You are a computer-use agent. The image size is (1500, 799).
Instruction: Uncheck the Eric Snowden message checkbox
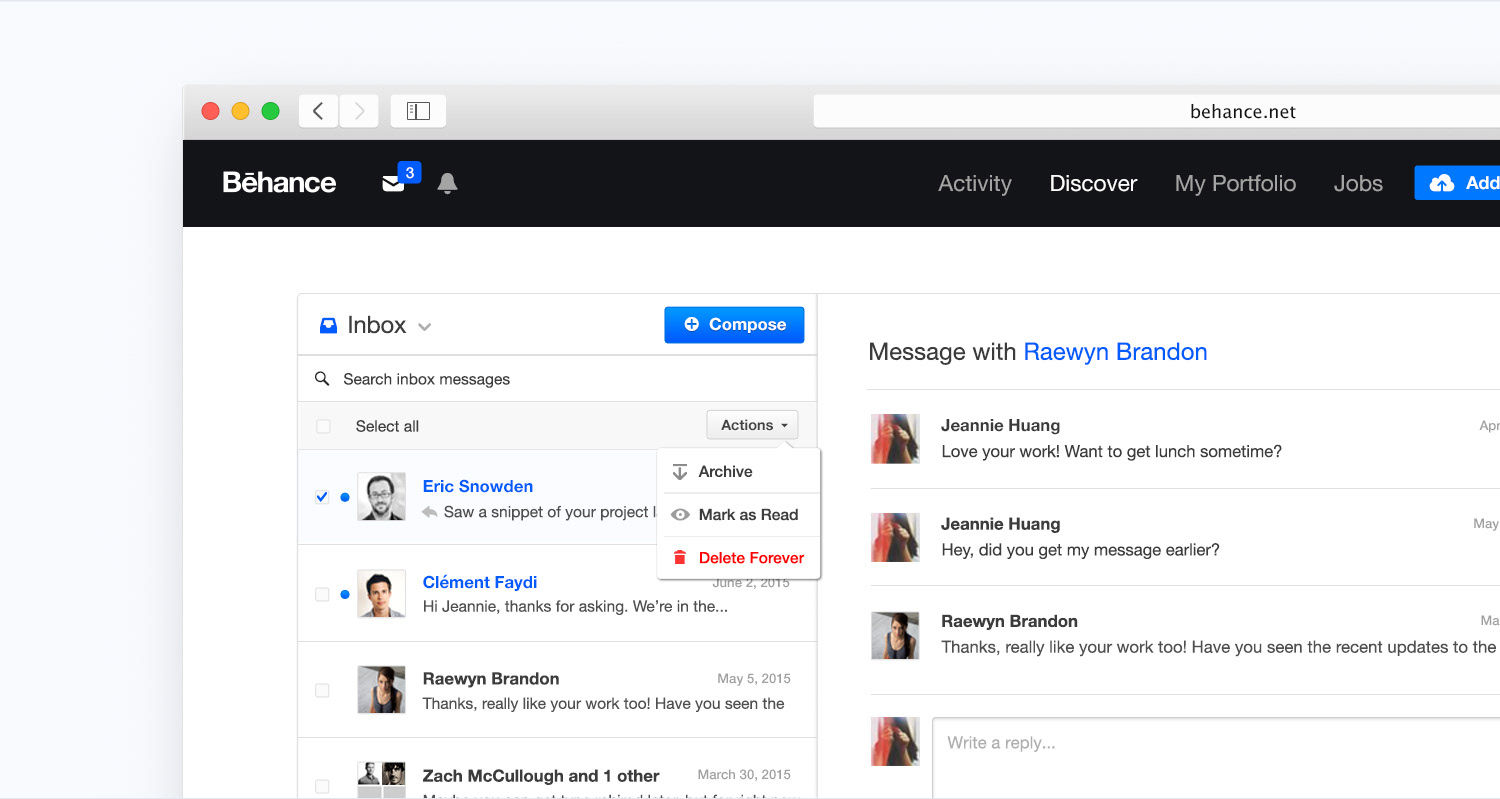[322, 497]
